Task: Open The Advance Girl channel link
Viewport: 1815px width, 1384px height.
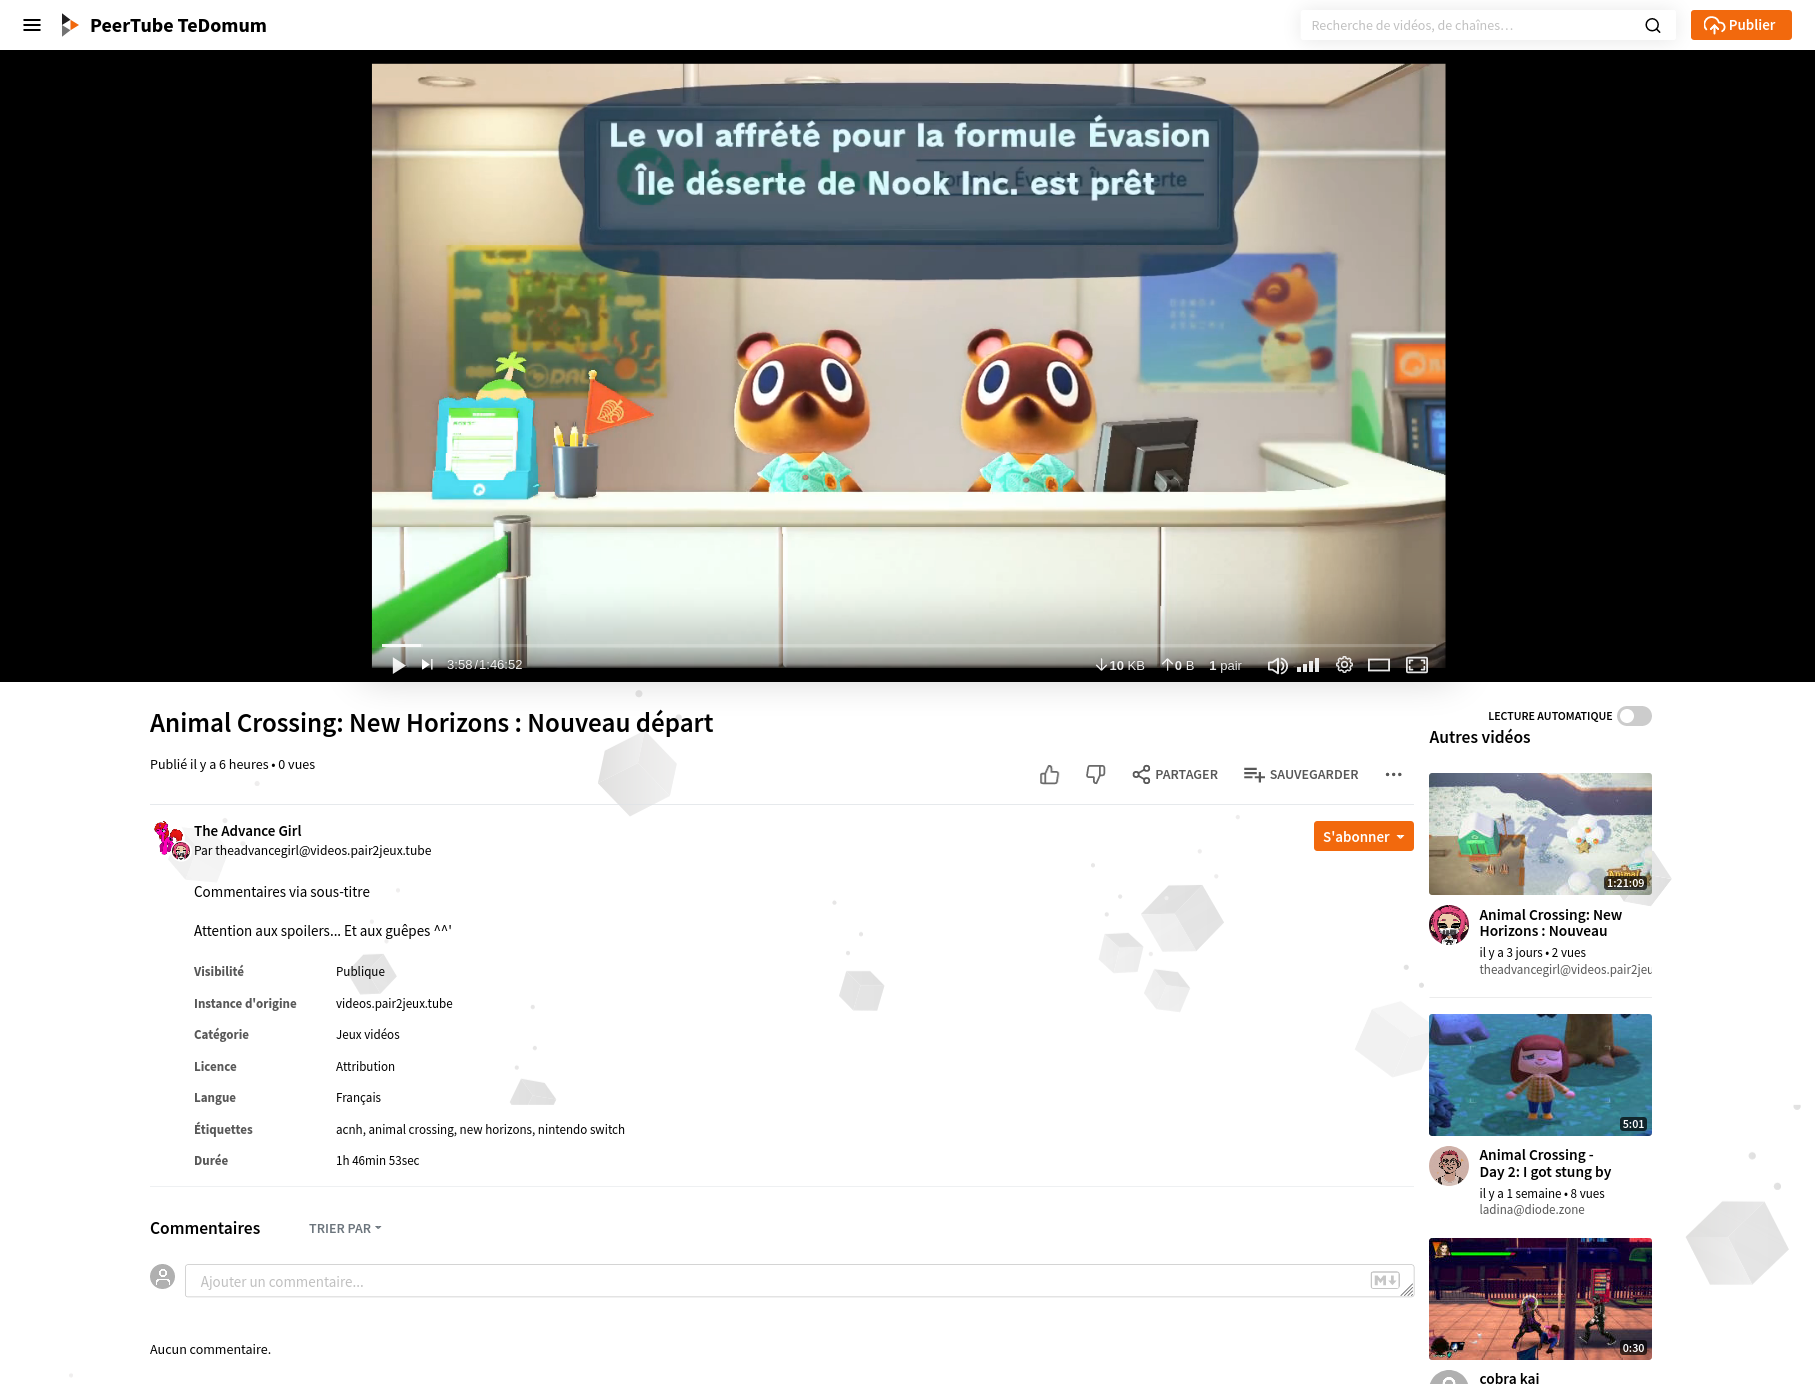Action: pos(247,831)
